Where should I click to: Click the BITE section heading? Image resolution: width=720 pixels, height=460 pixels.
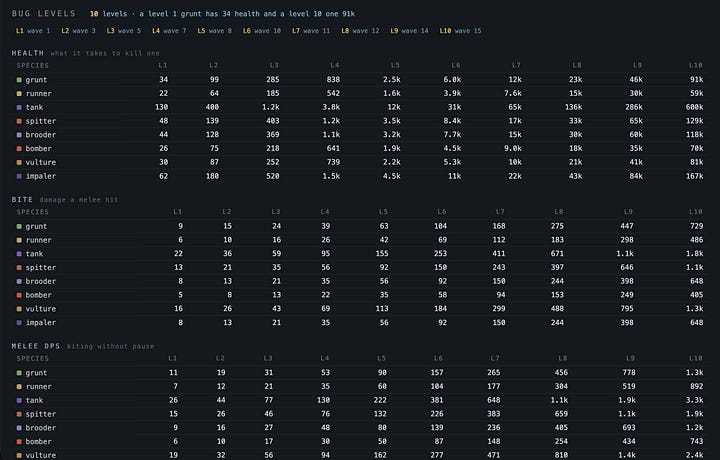click(x=22, y=200)
